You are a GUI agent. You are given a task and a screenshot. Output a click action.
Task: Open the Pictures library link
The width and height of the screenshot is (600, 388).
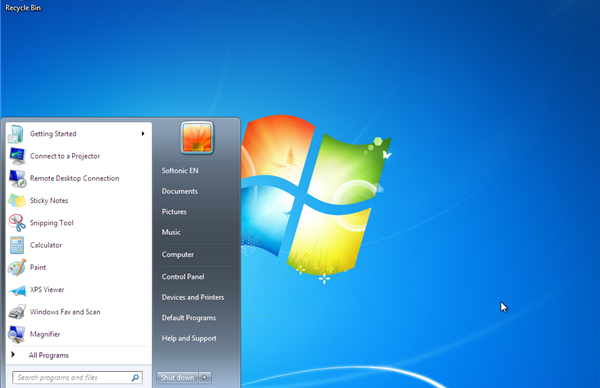tap(174, 212)
